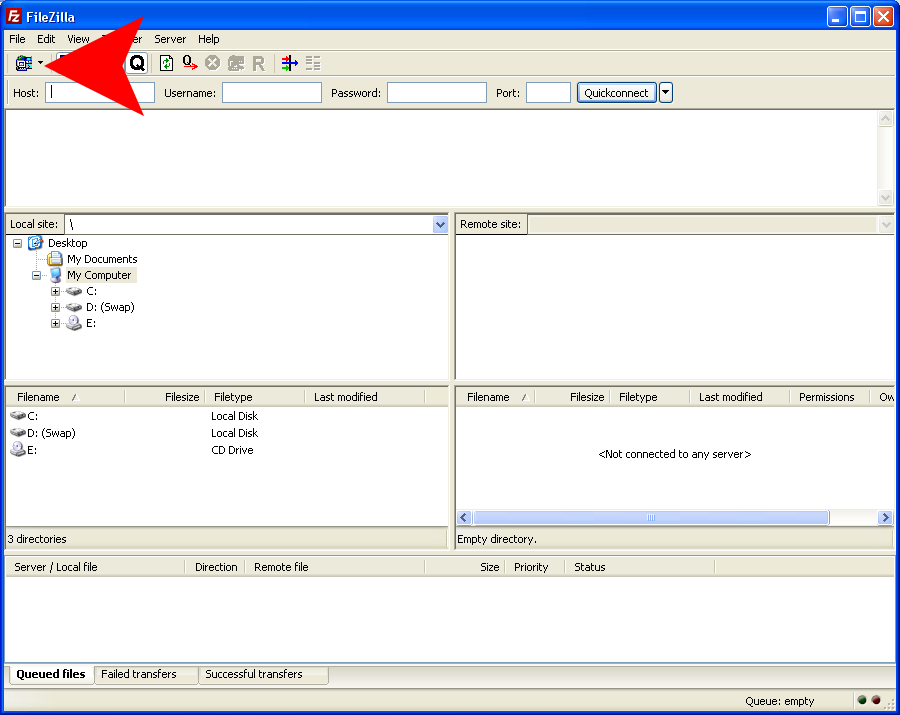900x715 pixels.
Task: Select My Documents in the local tree
Action: [102, 259]
